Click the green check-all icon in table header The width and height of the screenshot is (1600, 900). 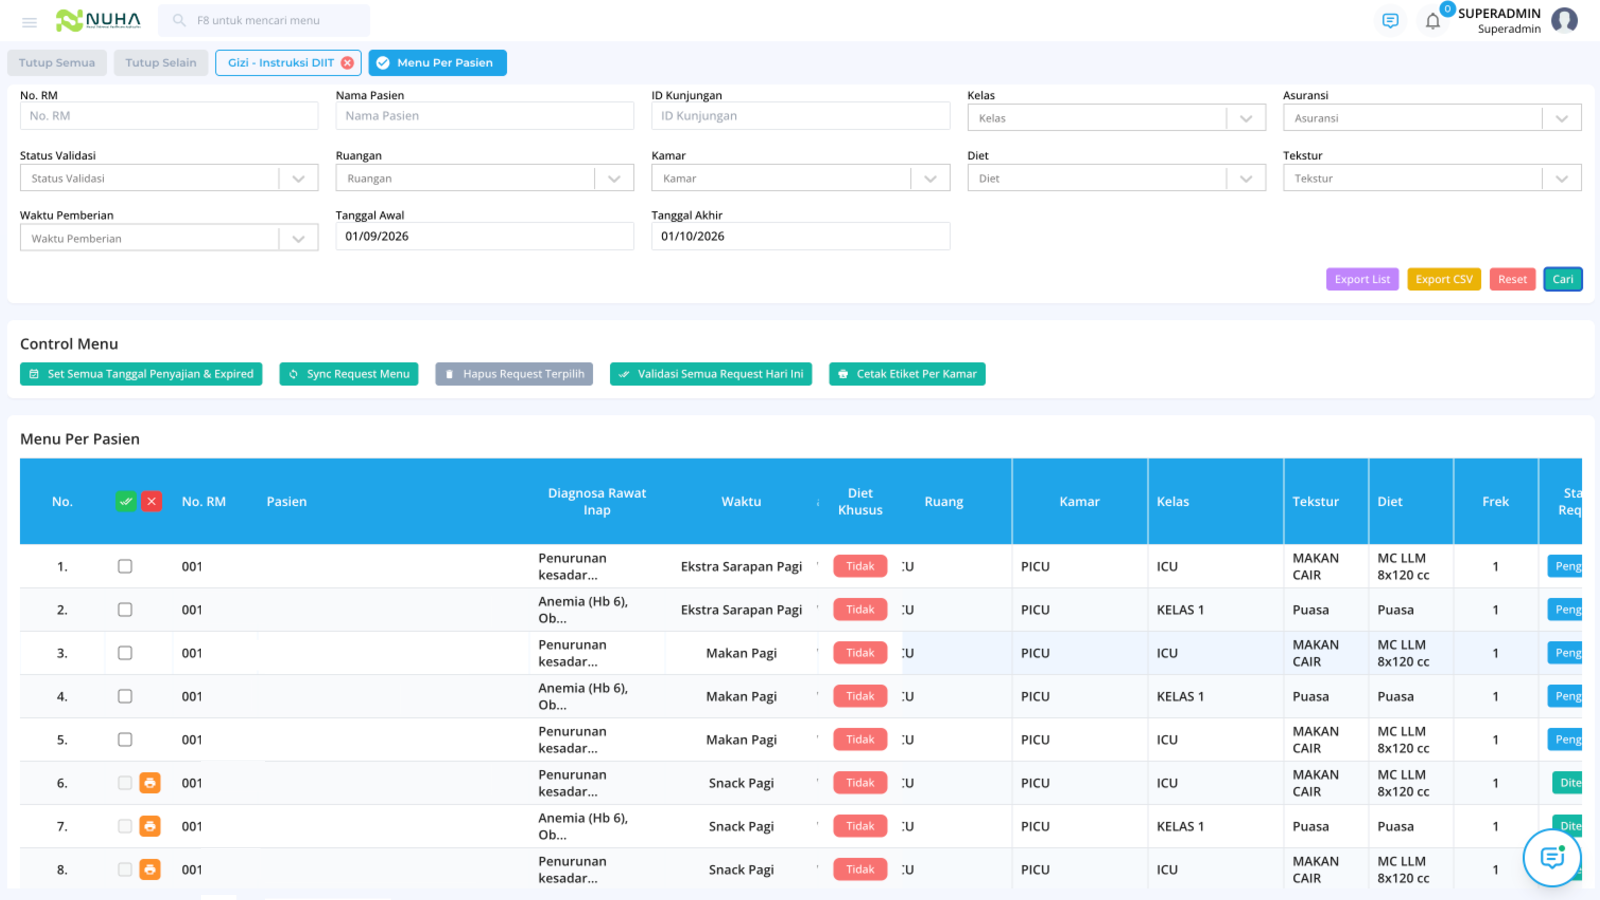tap(126, 502)
